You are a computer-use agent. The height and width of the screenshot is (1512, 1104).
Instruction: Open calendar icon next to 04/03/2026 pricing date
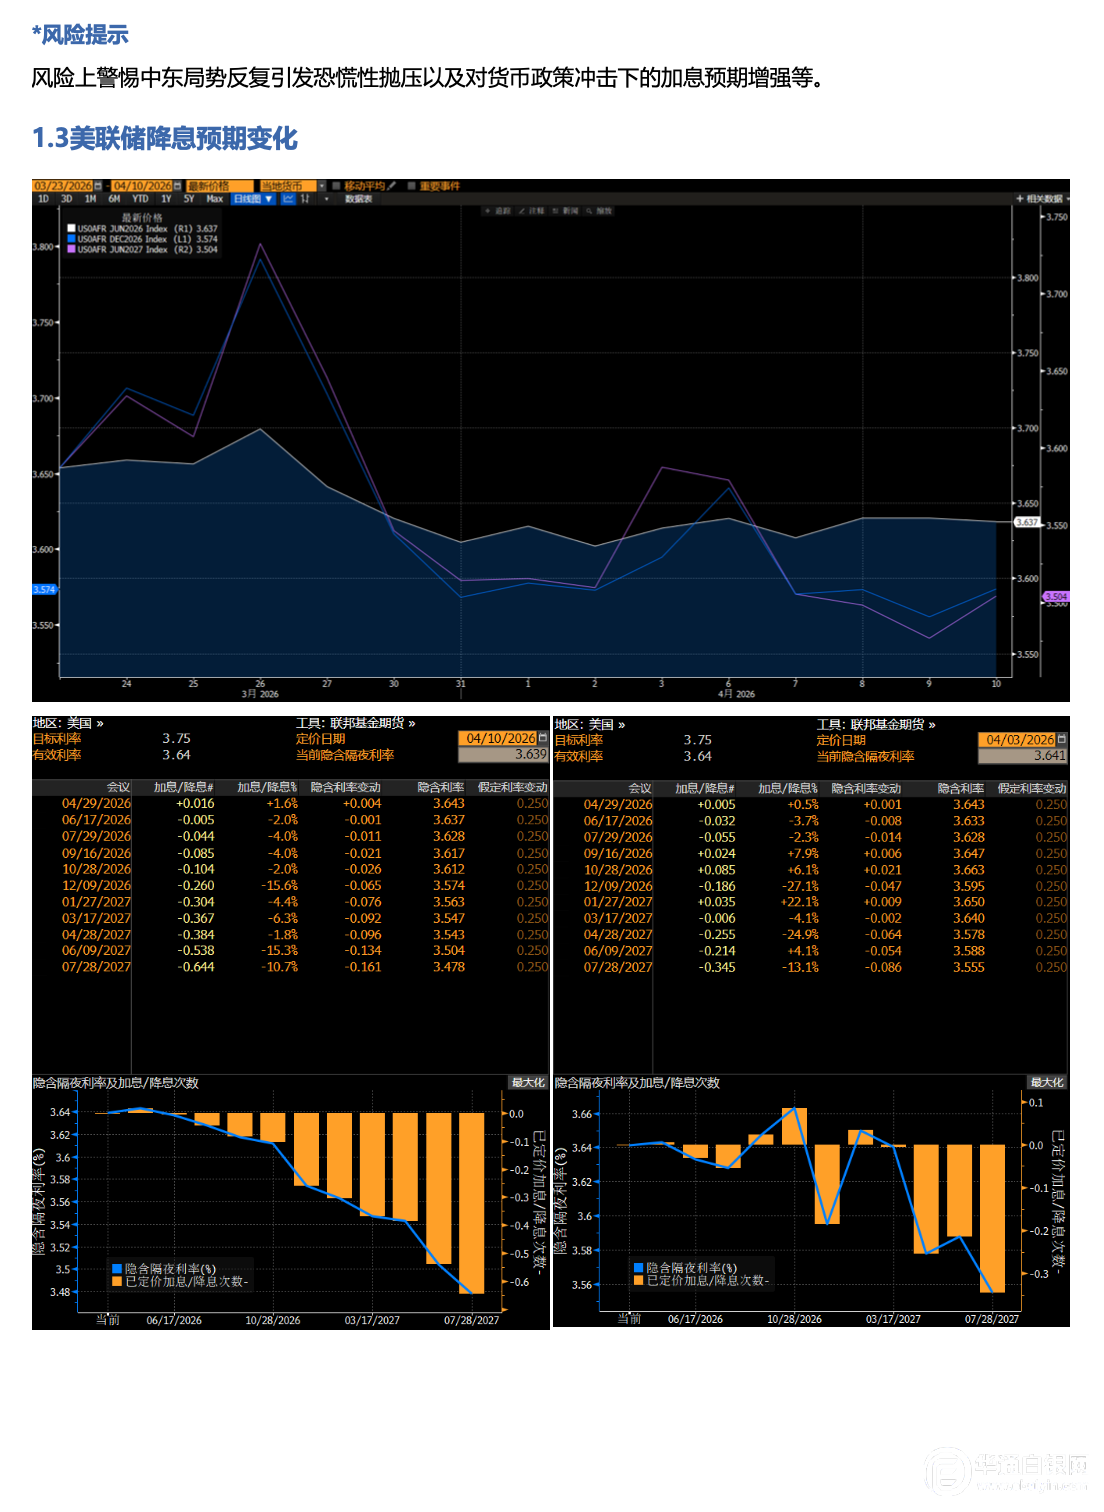point(1062,740)
